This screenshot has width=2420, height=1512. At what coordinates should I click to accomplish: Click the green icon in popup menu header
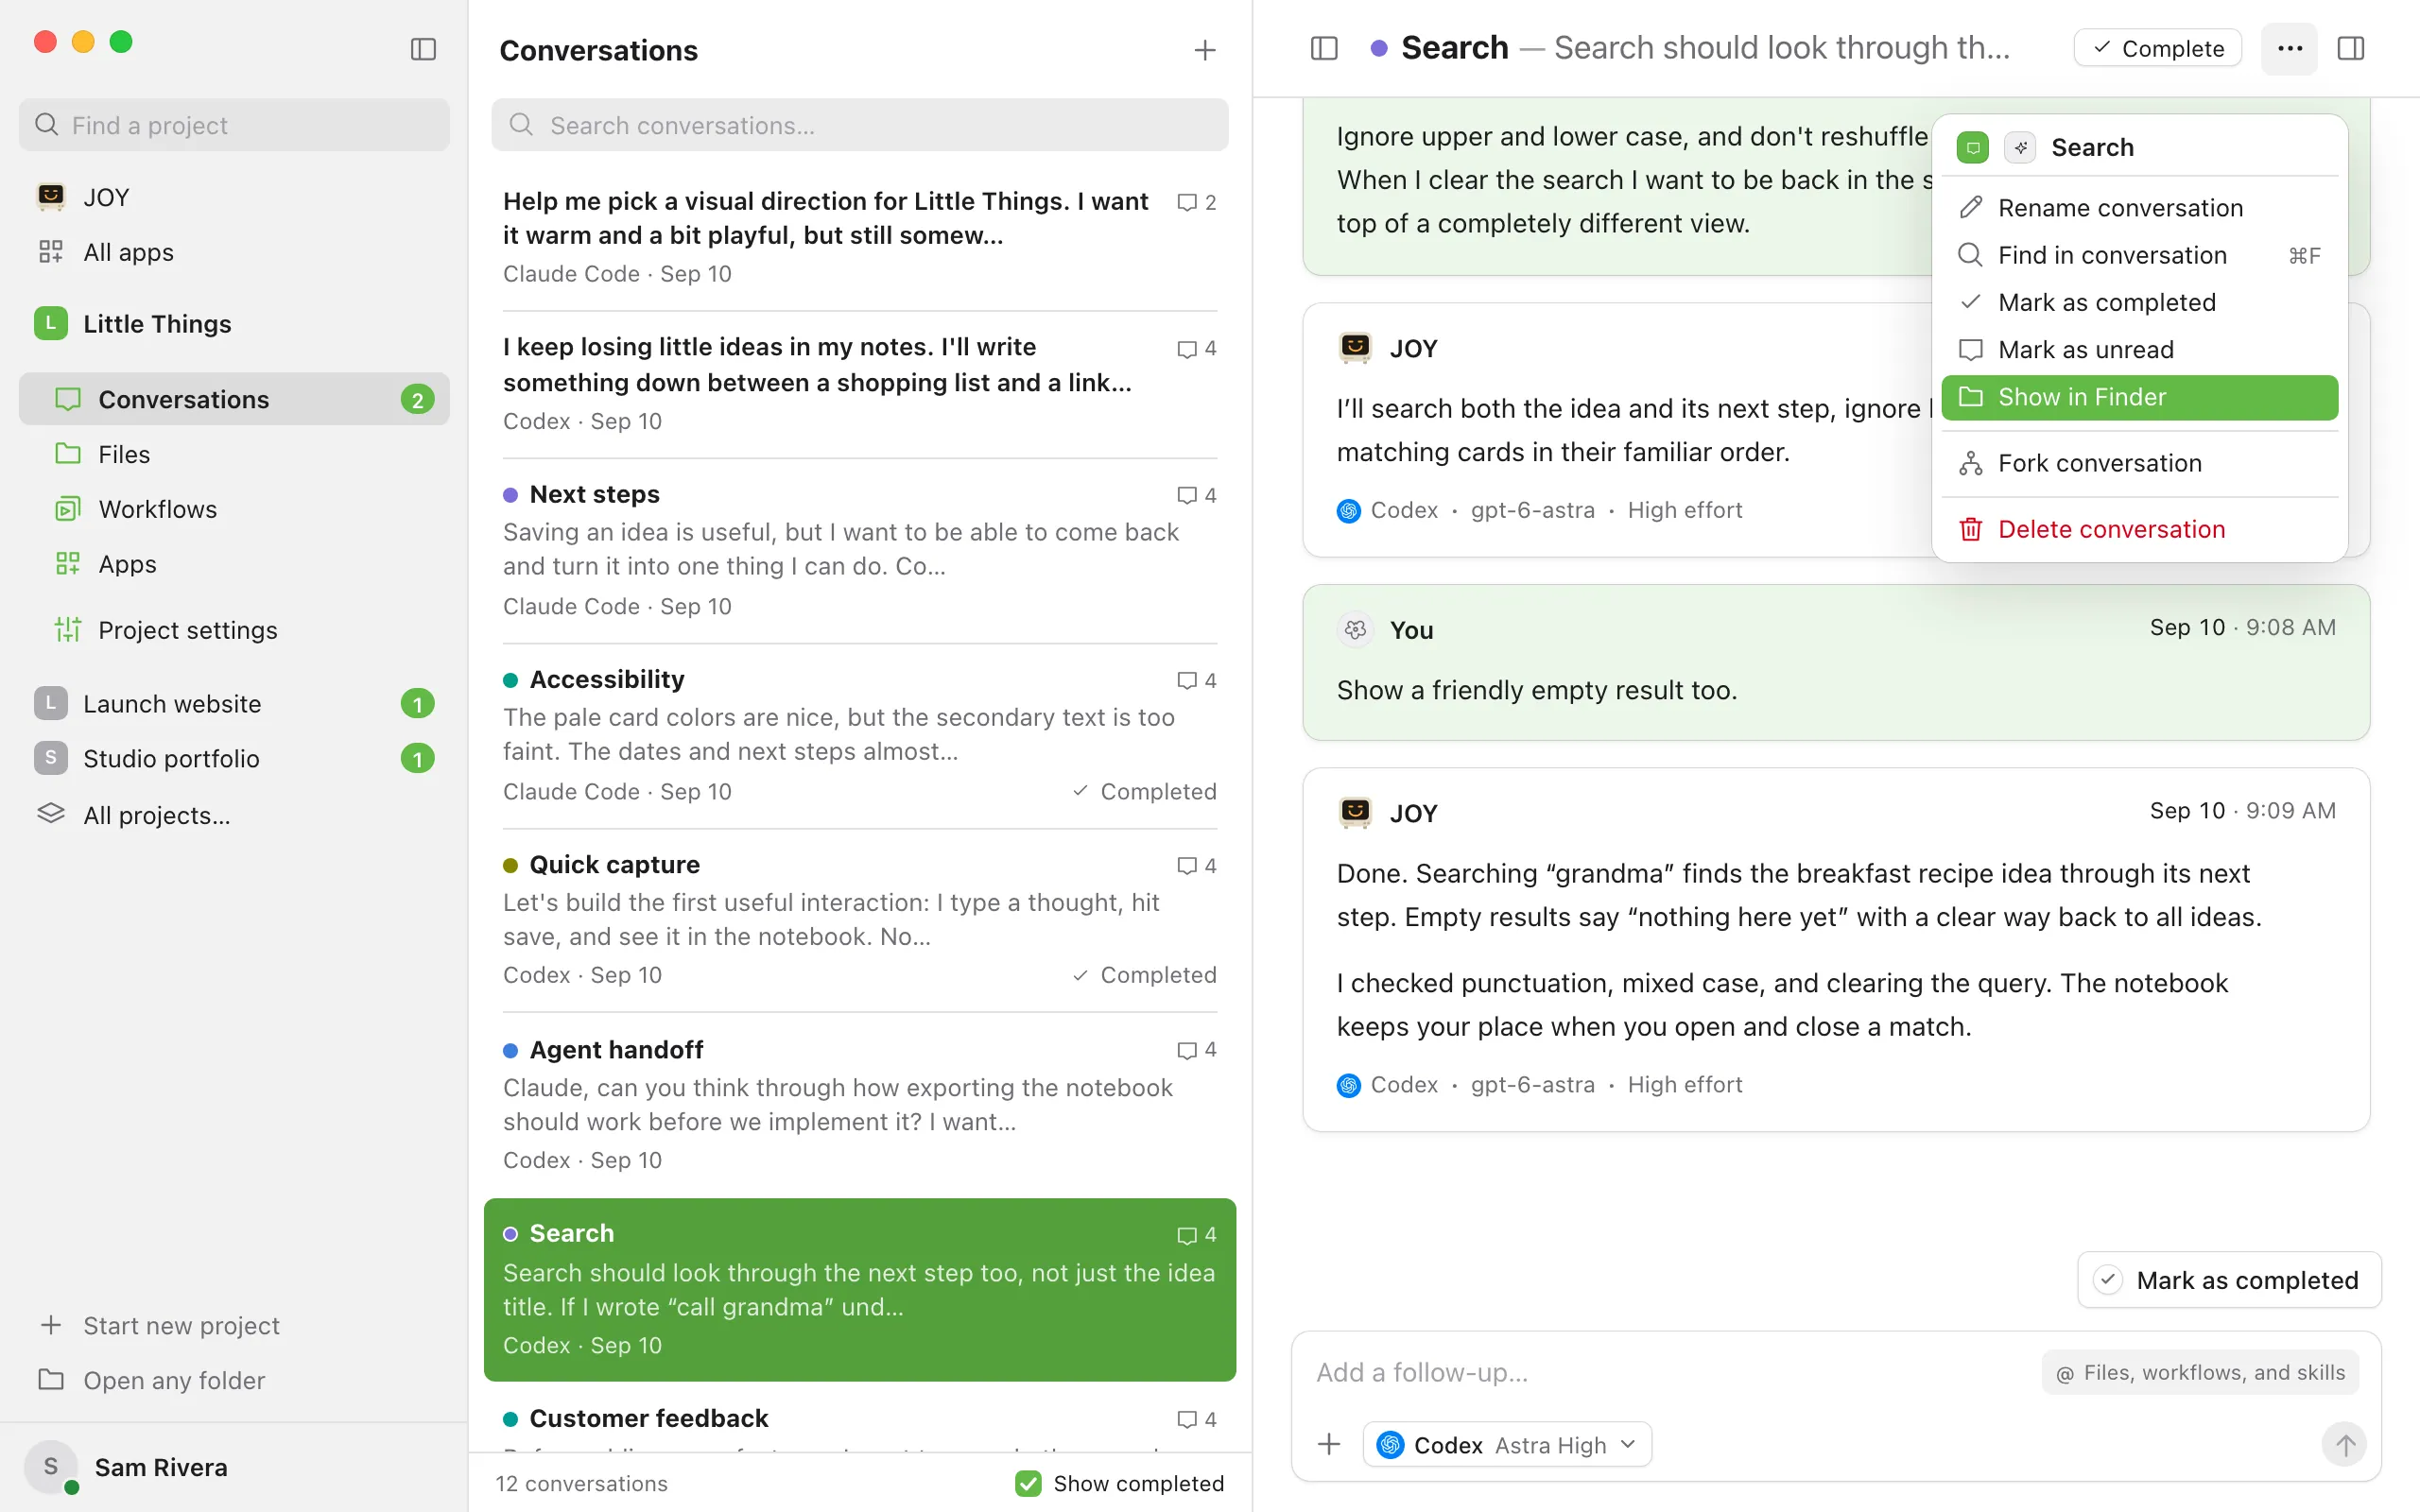(x=1972, y=148)
